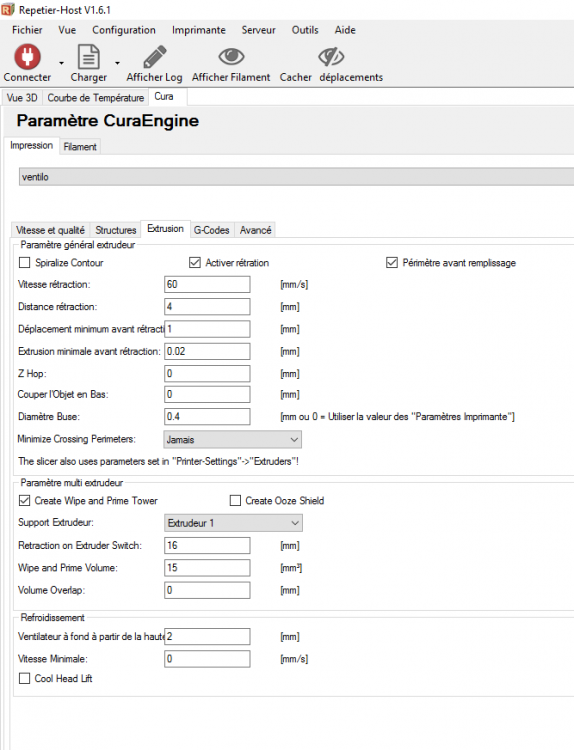
Task: Open the Configuration menu
Action: (124, 30)
